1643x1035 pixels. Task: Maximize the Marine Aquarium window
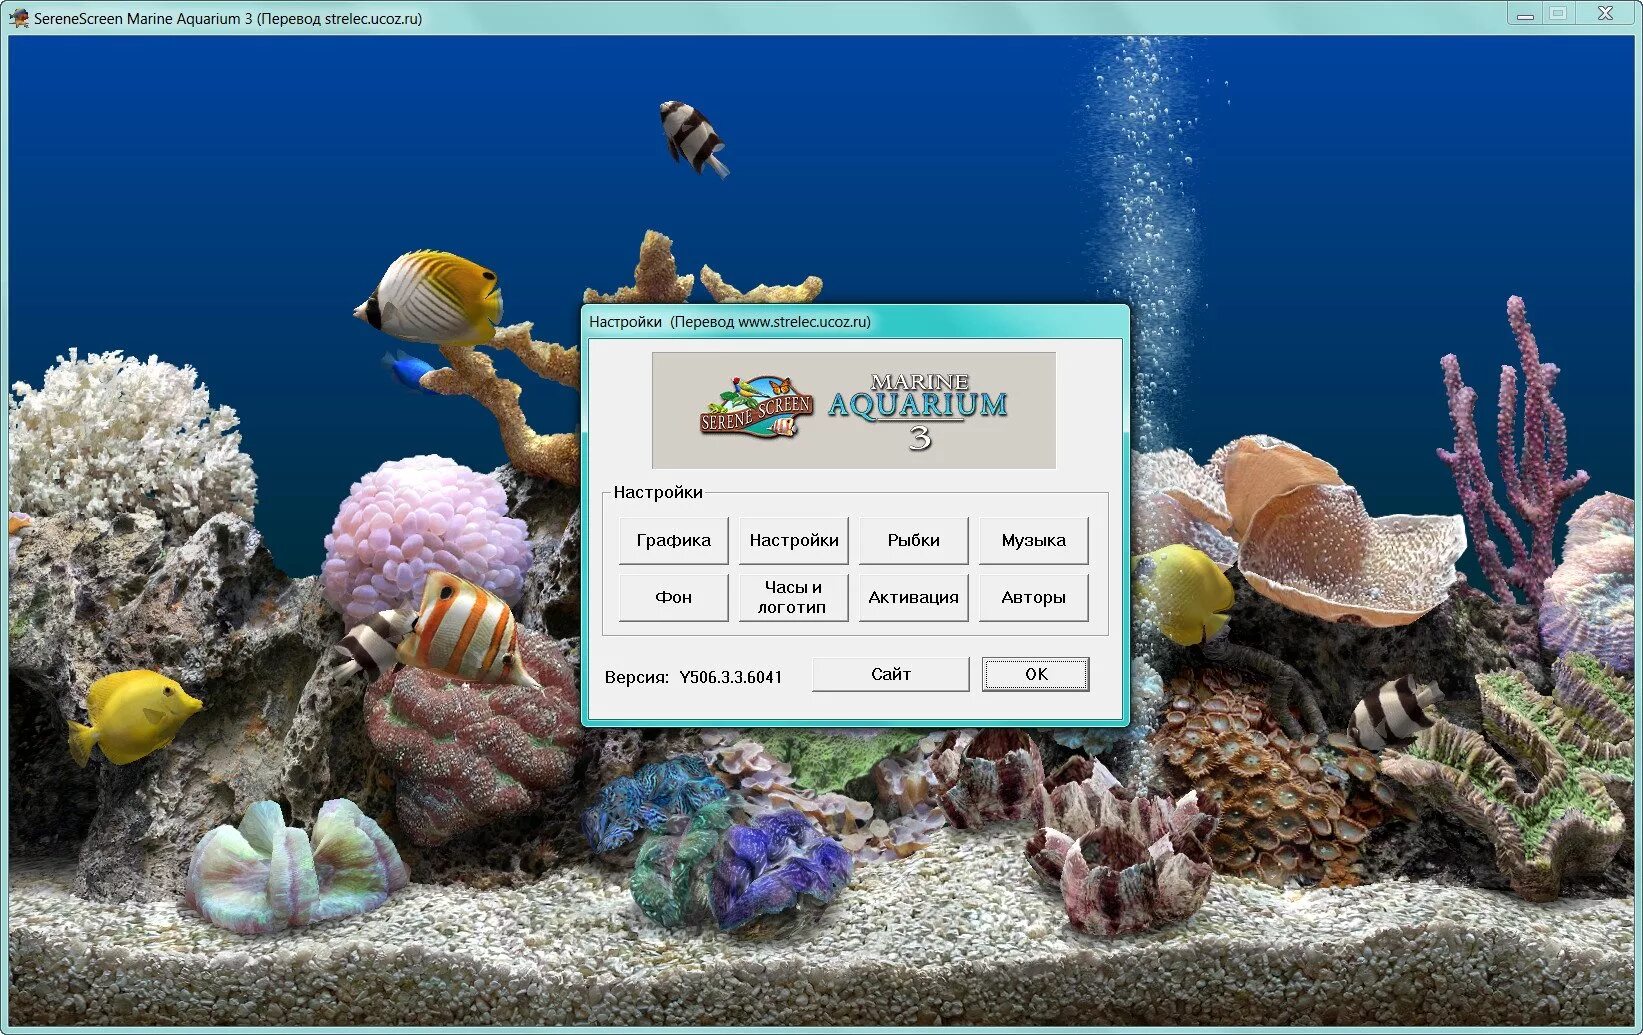pyautogui.click(x=1558, y=14)
